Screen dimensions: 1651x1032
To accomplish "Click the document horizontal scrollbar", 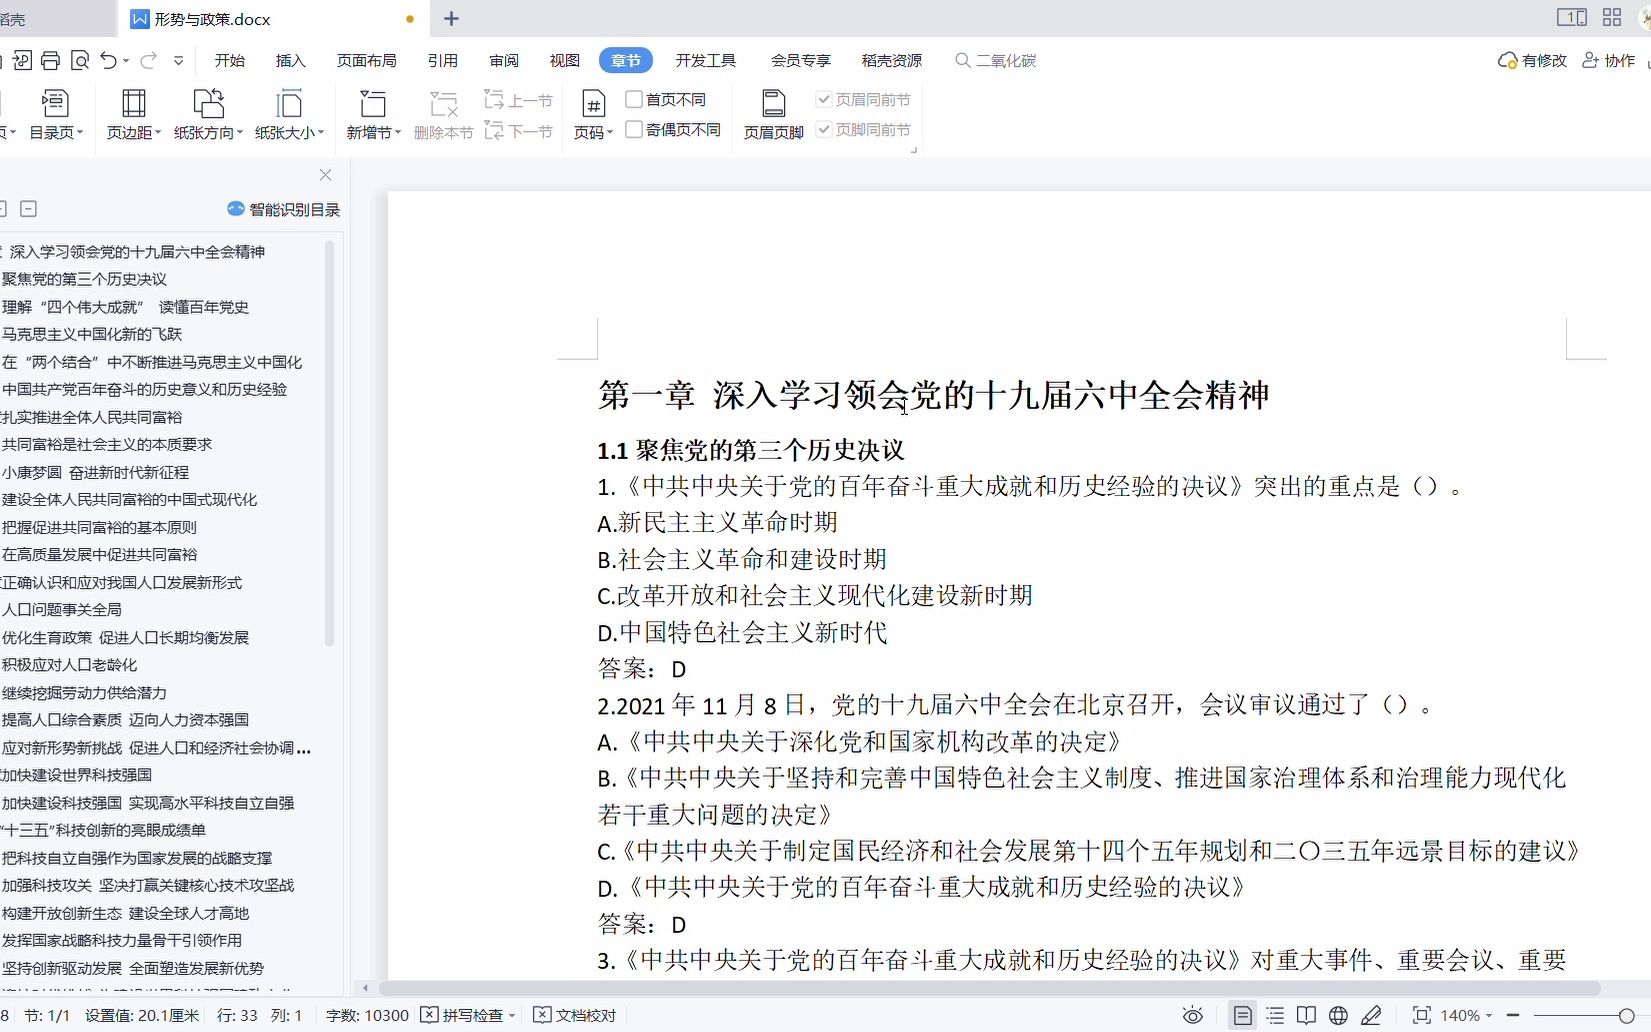I will 990,988.
